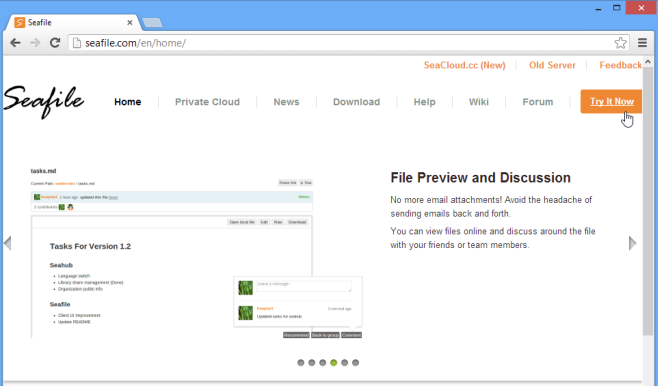The image size is (658, 386).
Task: Click the vertical scrollbar up arrow
Action: [648, 62]
